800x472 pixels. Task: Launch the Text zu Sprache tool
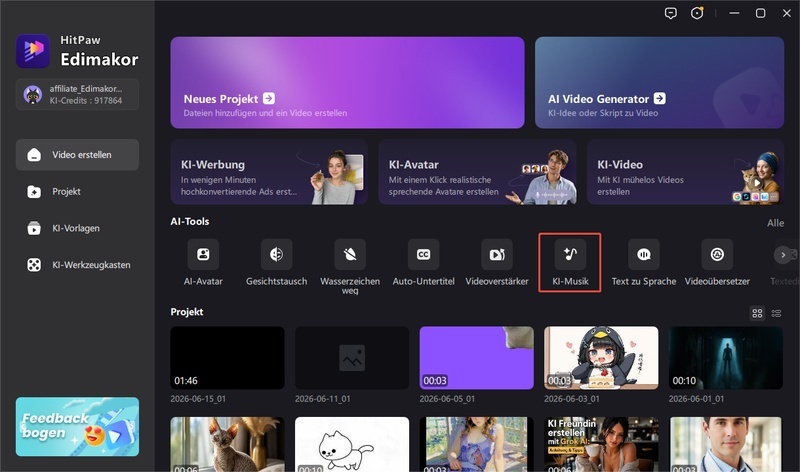click(644, 254)
